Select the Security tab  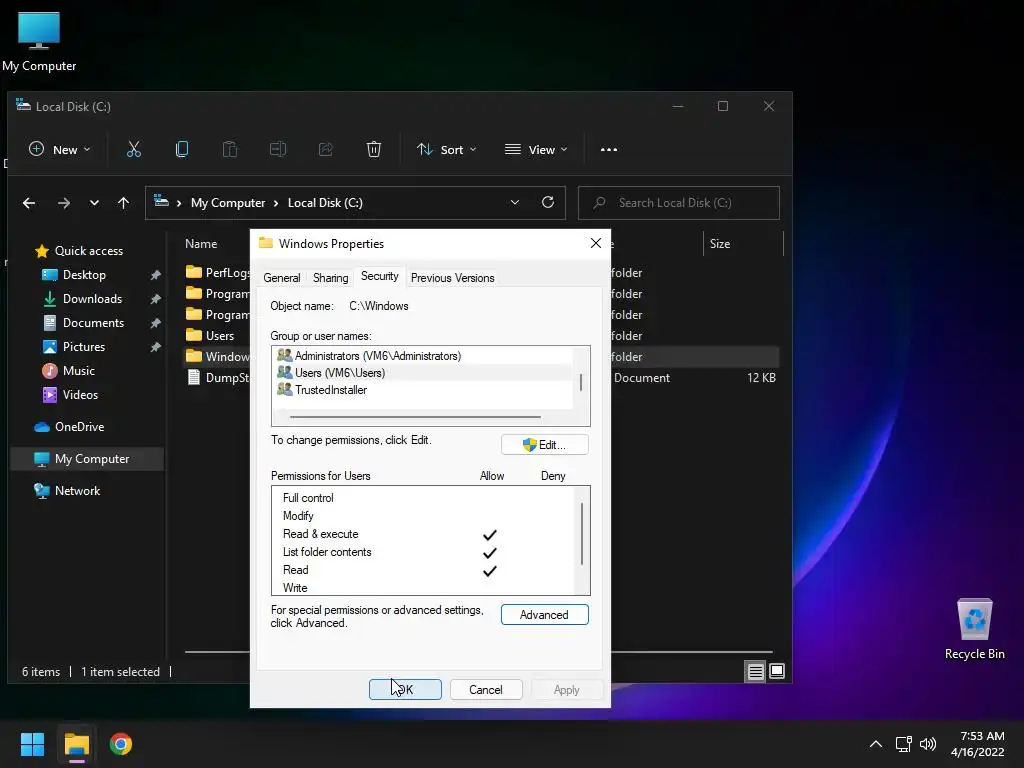pos(379,276)
